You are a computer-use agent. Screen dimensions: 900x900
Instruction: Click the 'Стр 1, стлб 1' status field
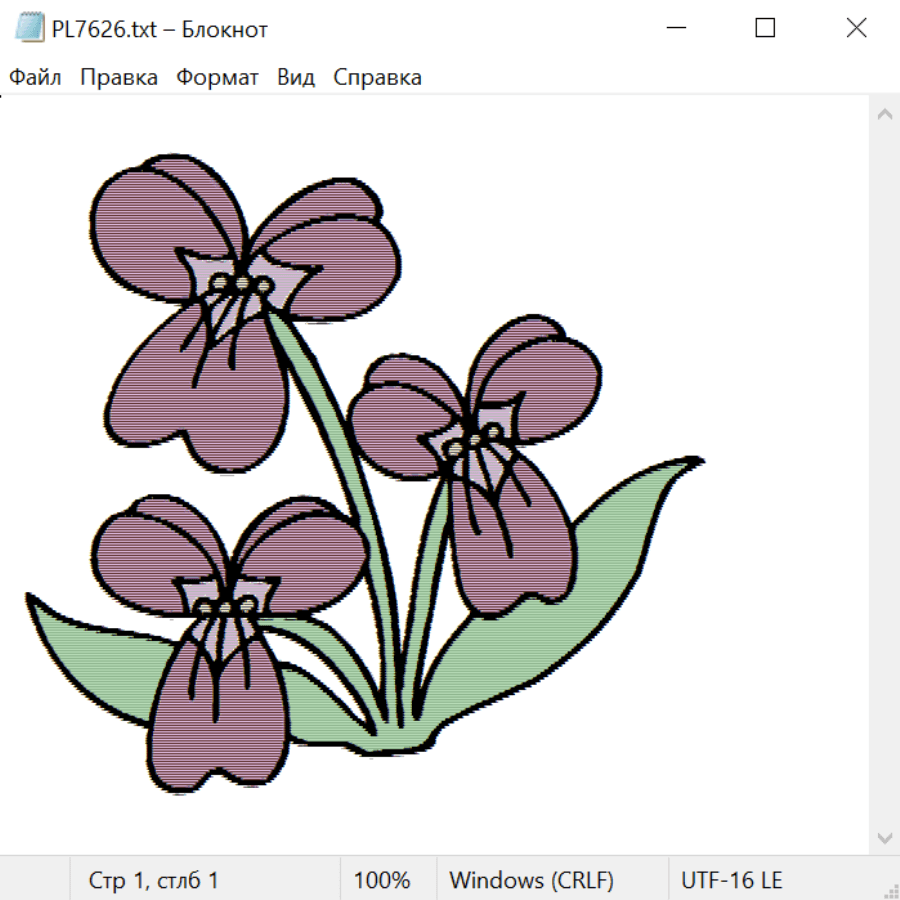pos(154,880)
